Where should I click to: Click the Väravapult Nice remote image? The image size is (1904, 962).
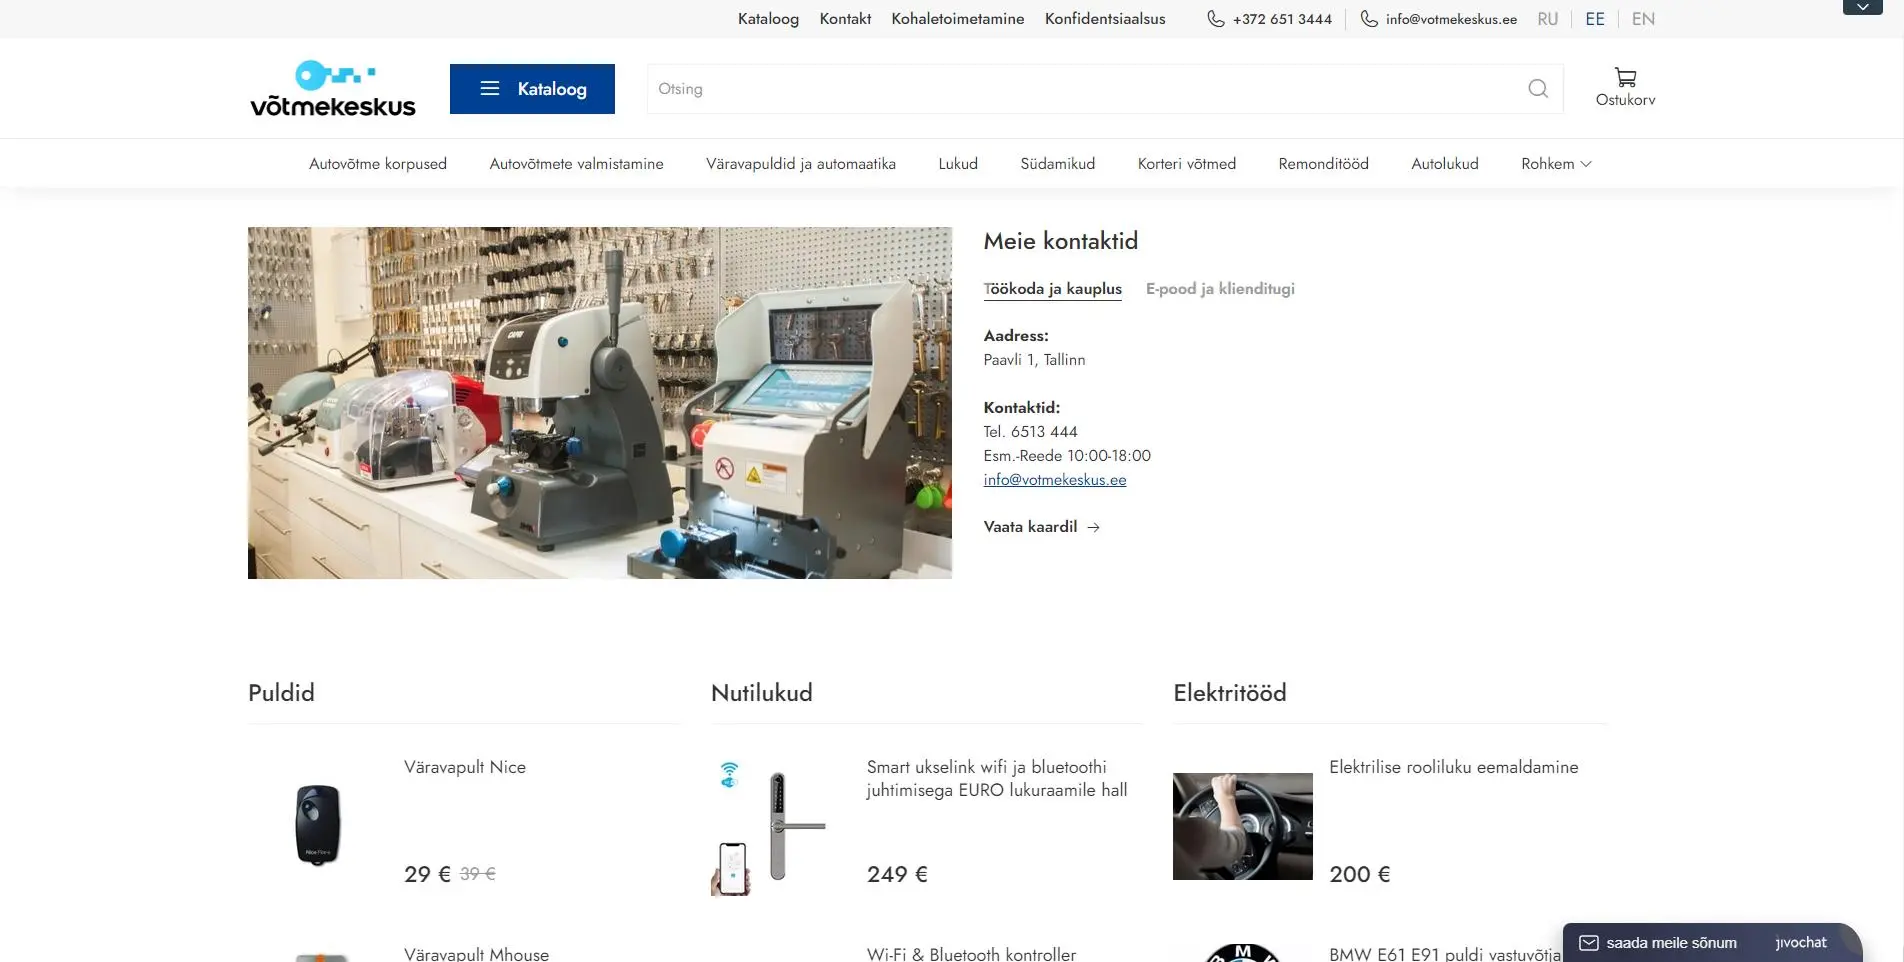318,826
